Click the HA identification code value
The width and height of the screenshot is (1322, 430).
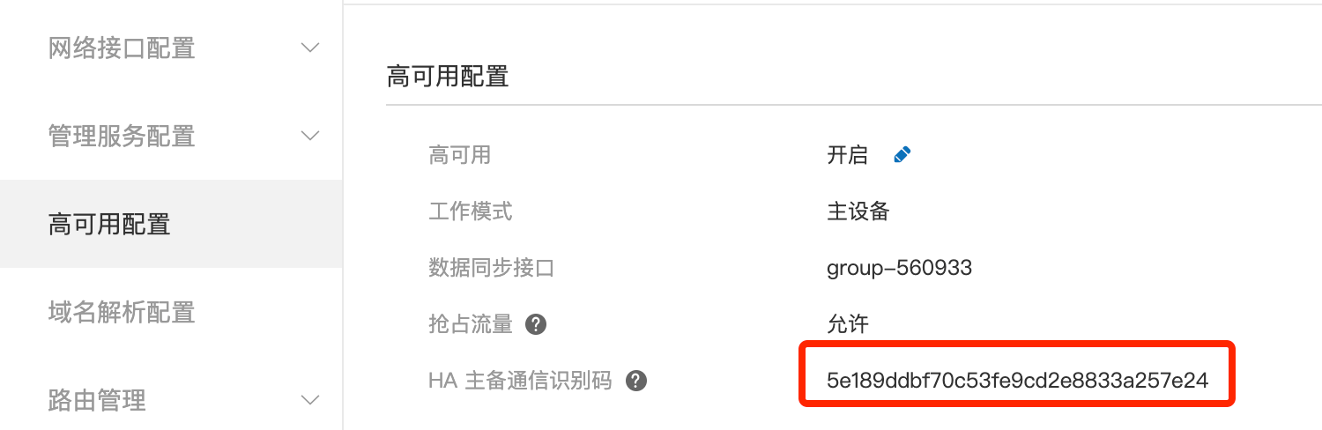point(1018,381)
